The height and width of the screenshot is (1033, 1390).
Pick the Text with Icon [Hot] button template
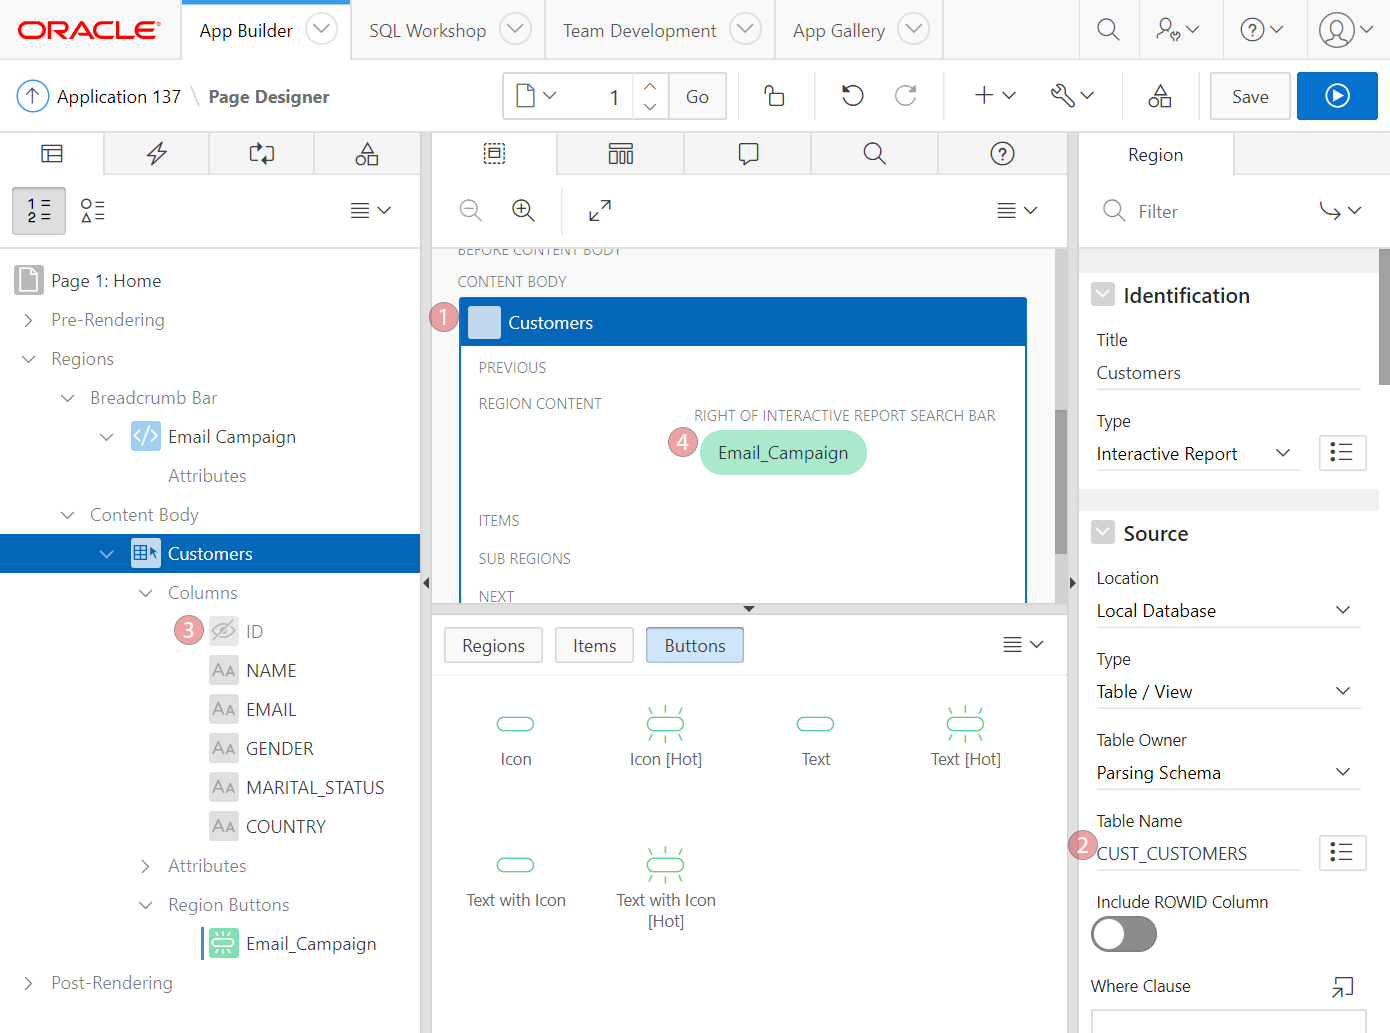pos(666,888)
